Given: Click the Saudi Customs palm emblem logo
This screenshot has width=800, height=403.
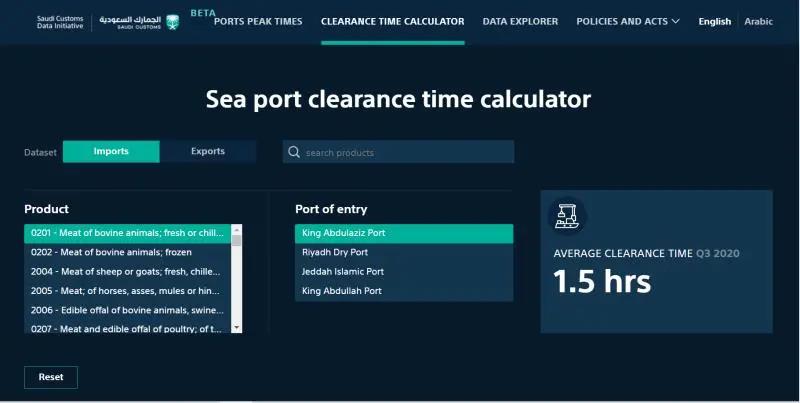Looking at the screenshot, I should 173,22.
